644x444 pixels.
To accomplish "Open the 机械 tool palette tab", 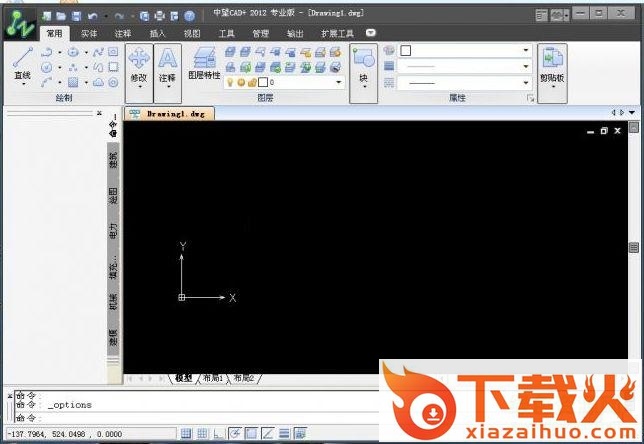I will [113, 302].
